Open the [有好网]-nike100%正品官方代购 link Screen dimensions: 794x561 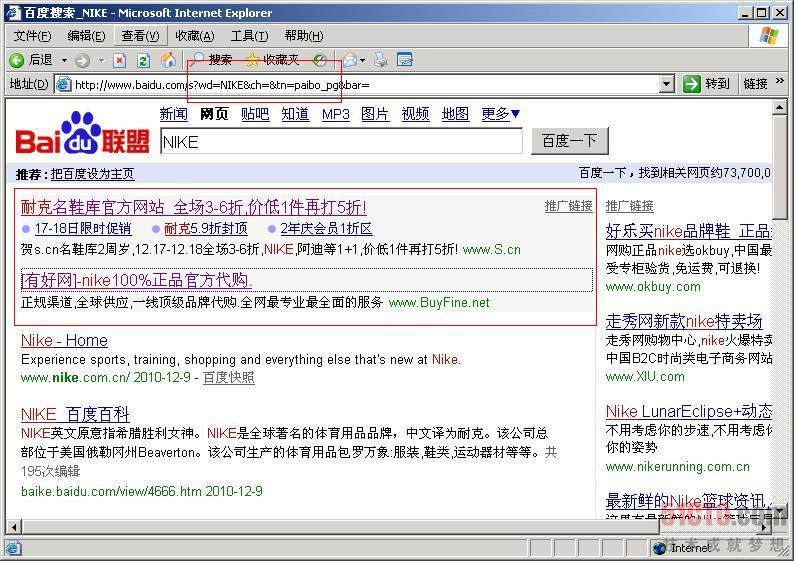[x=137, y=280]
